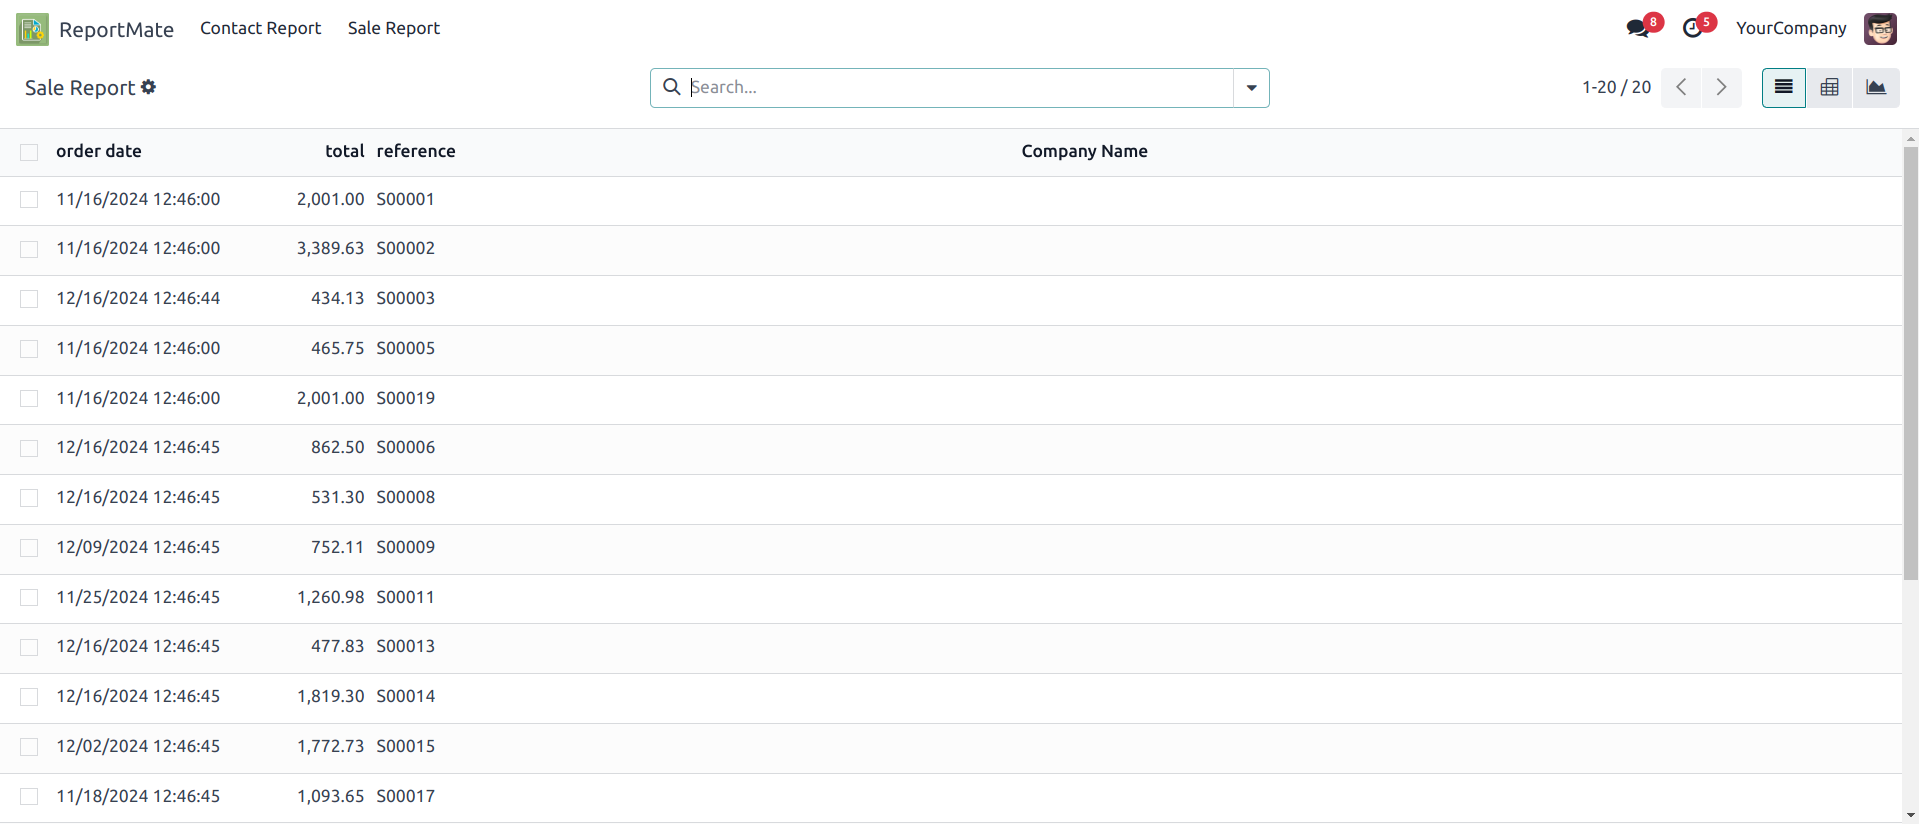Open the YourCompany company switcher
Viewport: 1919px width, 824px height.
(x=1790, y=29)
